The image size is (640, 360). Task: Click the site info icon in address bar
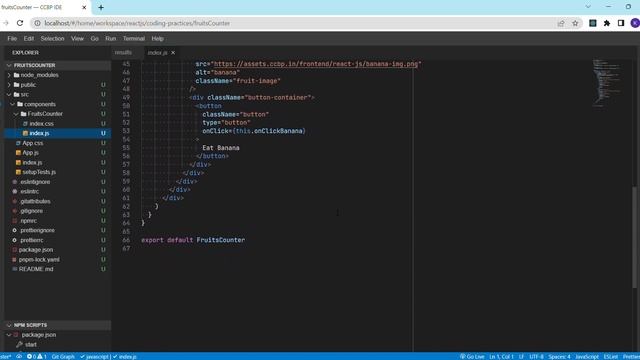[x=37, y=23]
